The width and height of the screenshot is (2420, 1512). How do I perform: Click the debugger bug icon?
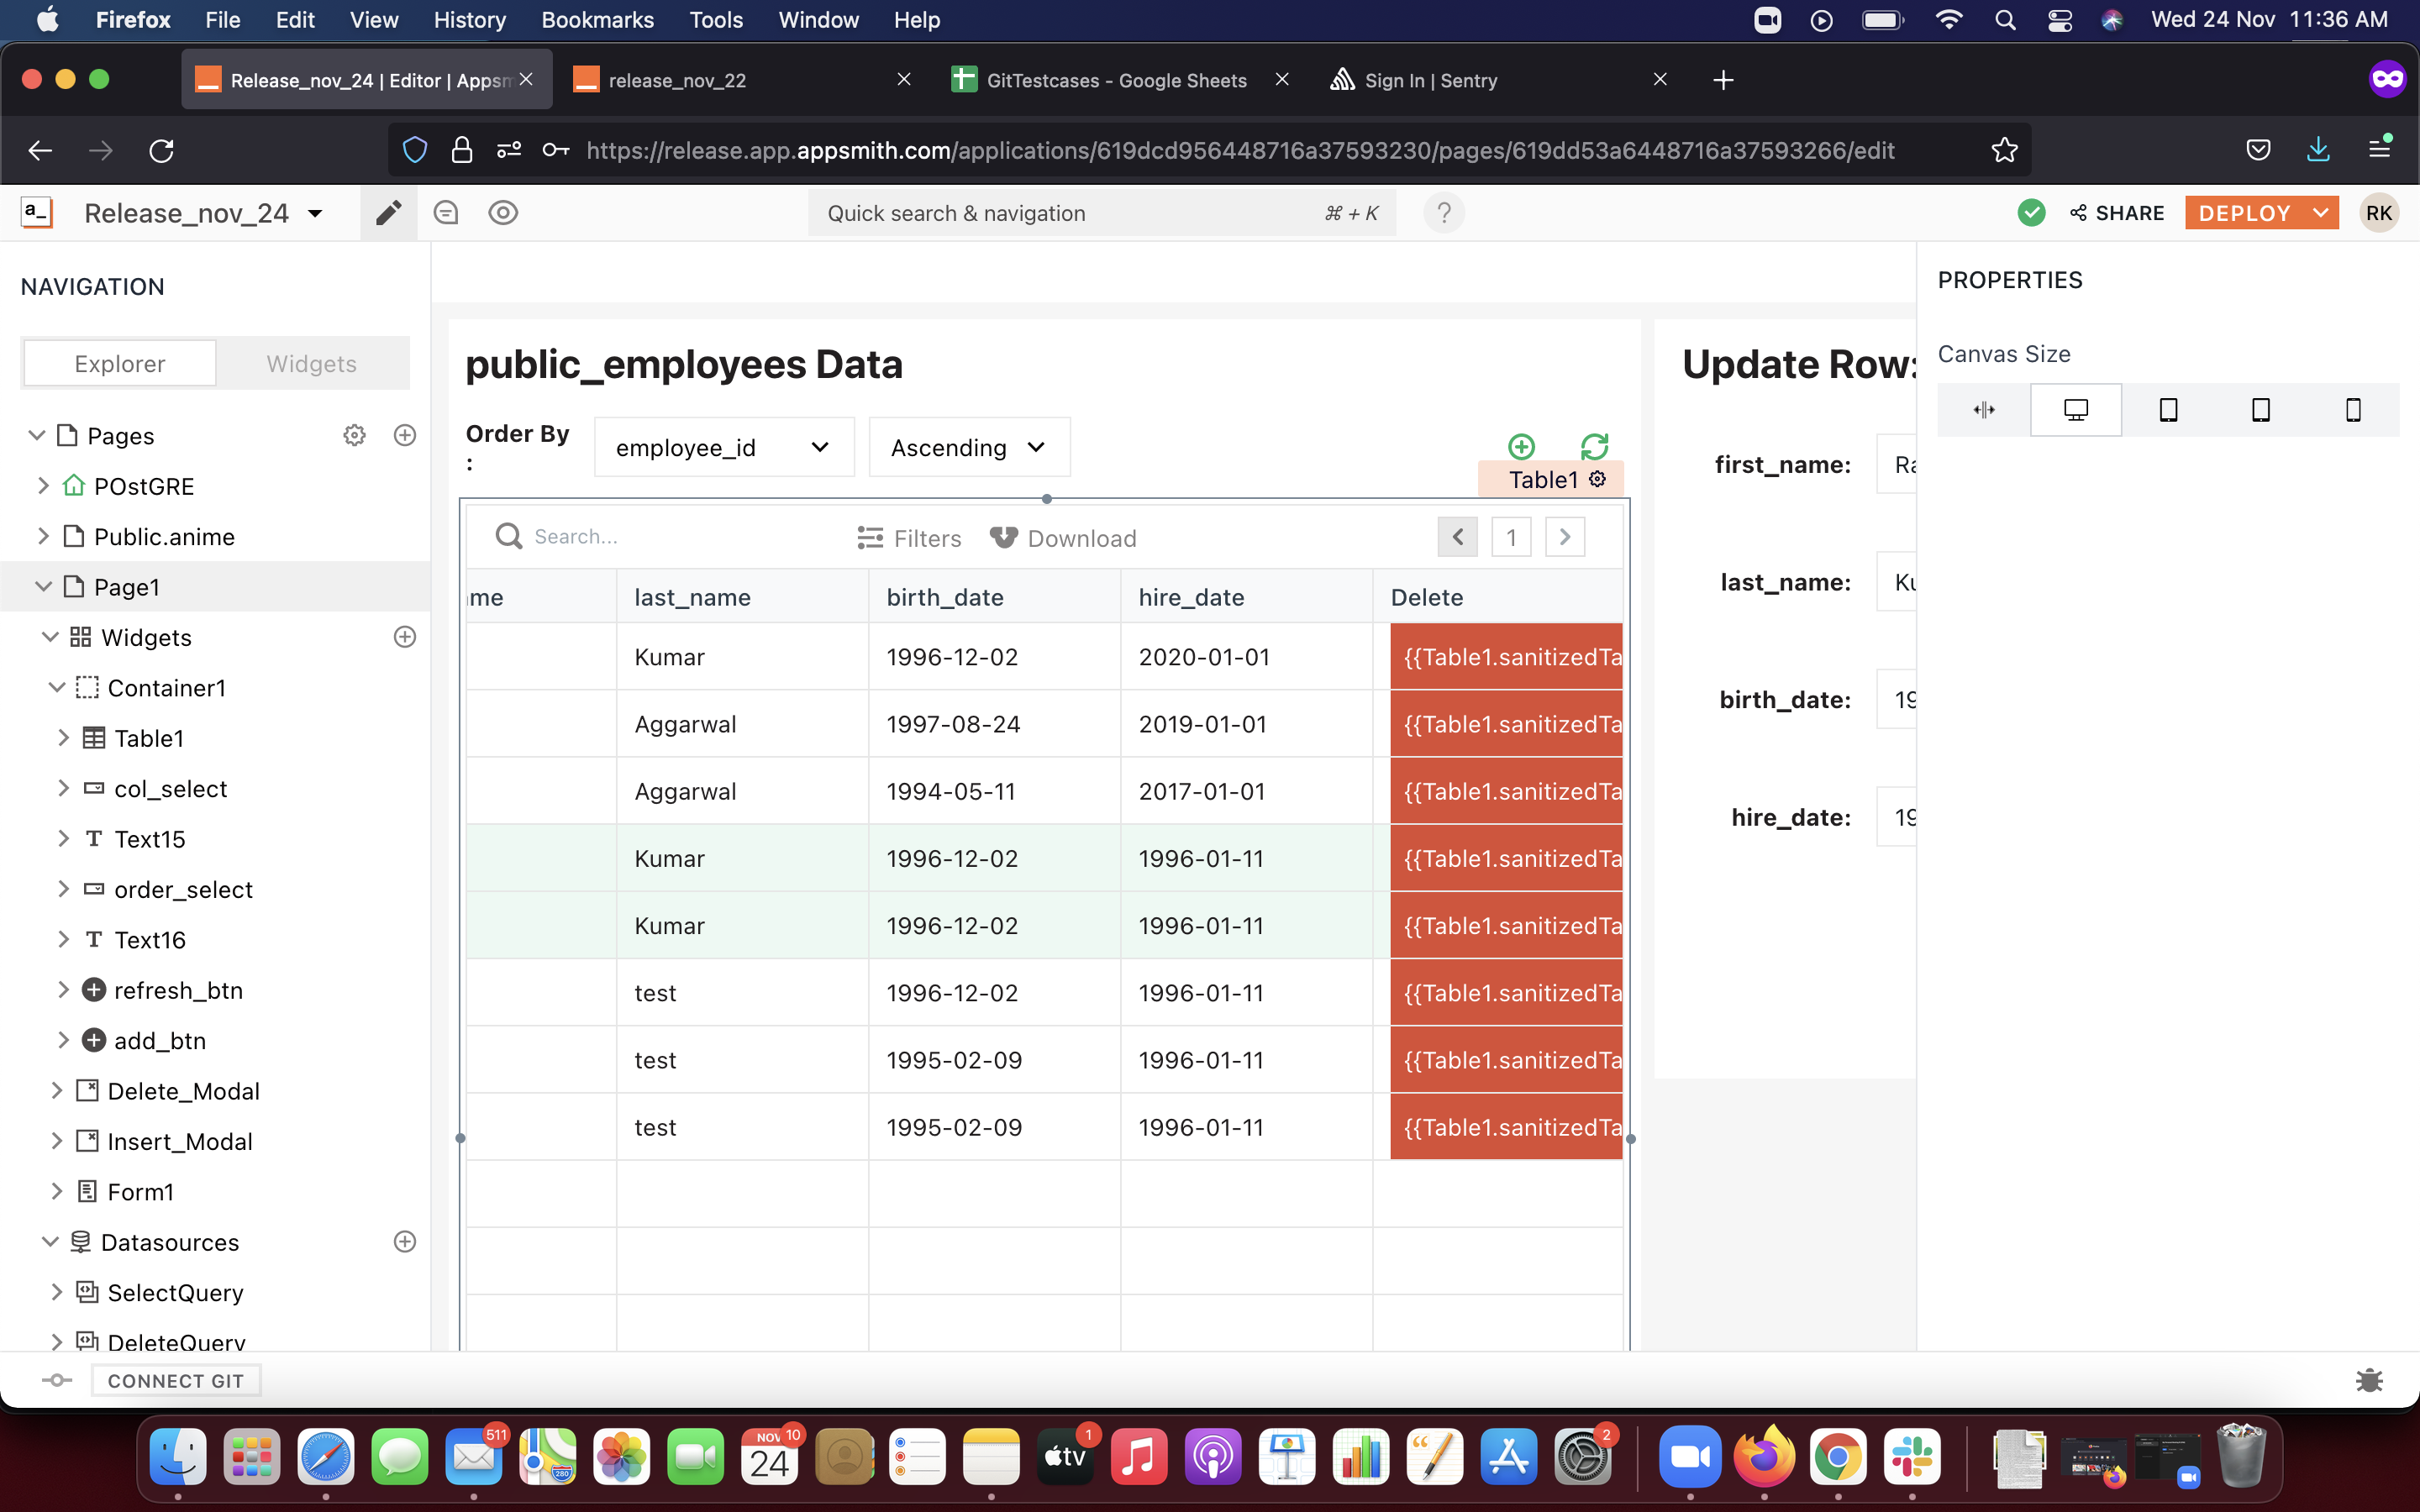(2369, 1381)
